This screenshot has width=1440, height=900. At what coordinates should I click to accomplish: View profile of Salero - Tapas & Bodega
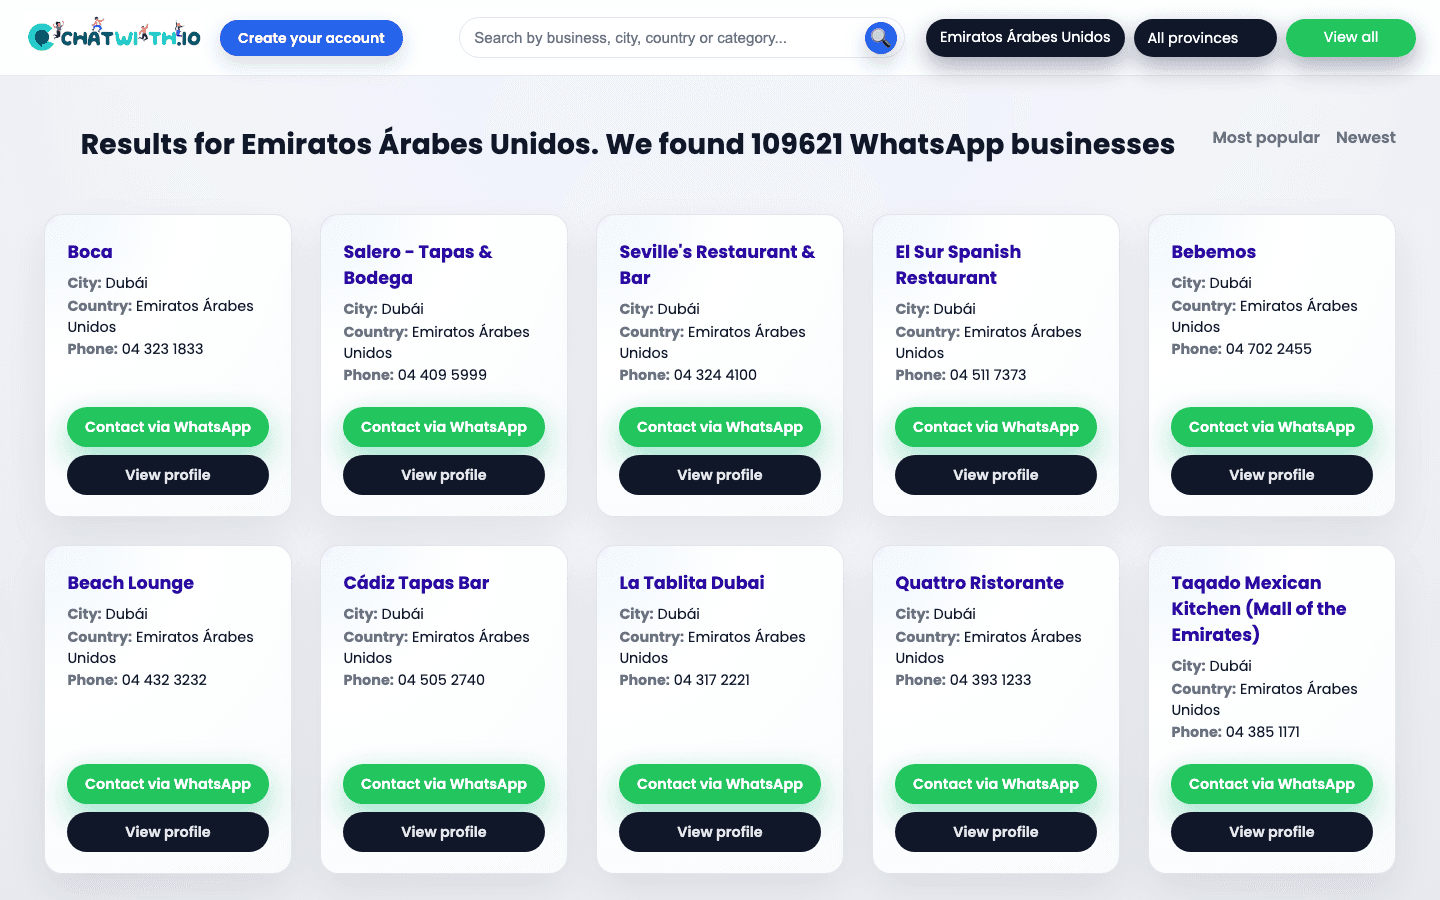[444, 475]
